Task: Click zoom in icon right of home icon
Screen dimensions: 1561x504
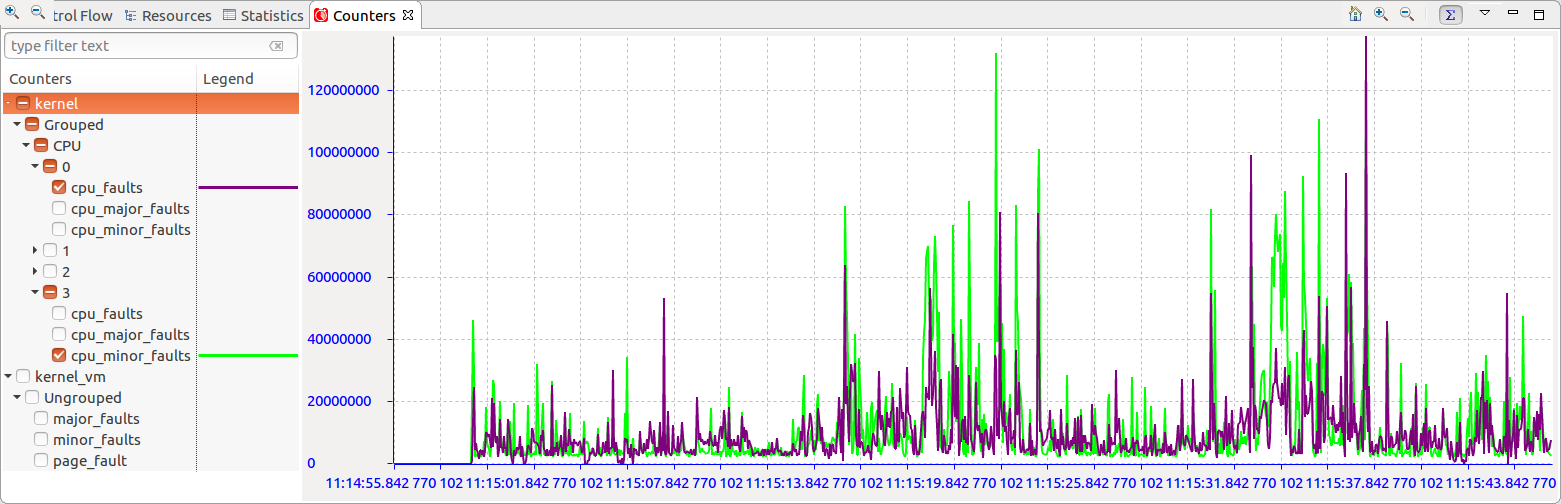Action: (1381, 14)
